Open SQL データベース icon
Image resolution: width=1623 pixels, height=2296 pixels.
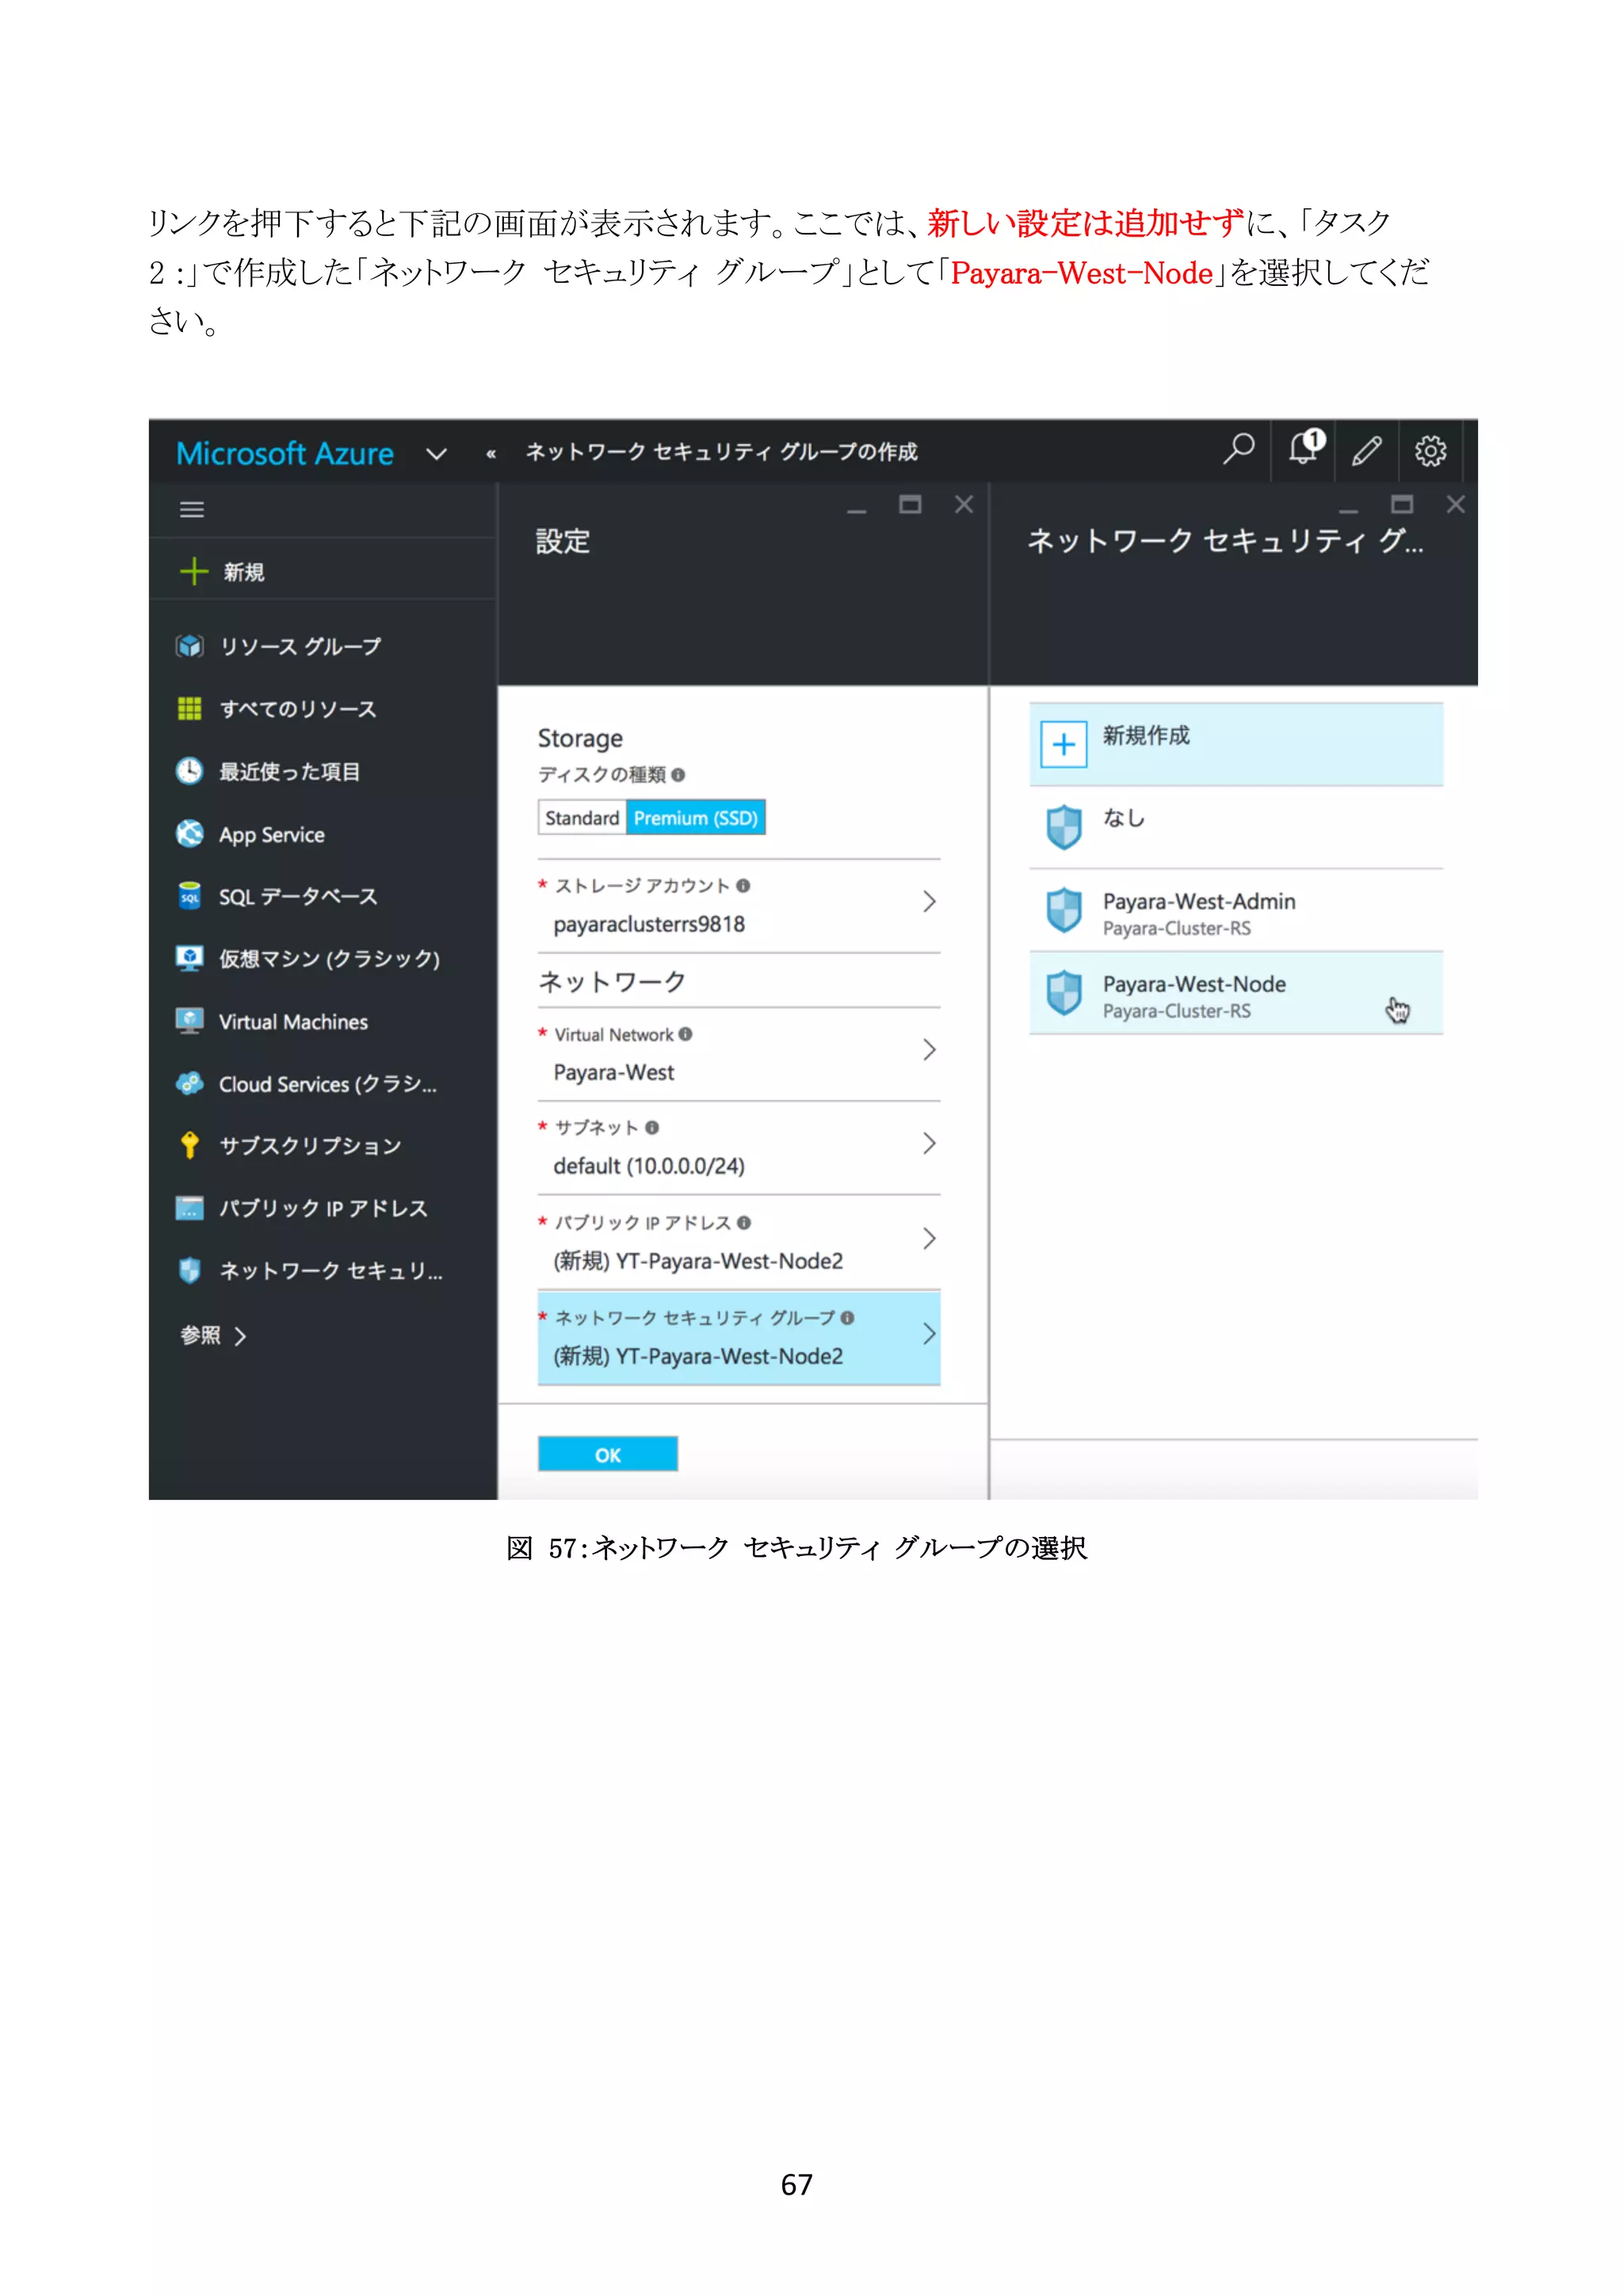pos(190,896)
